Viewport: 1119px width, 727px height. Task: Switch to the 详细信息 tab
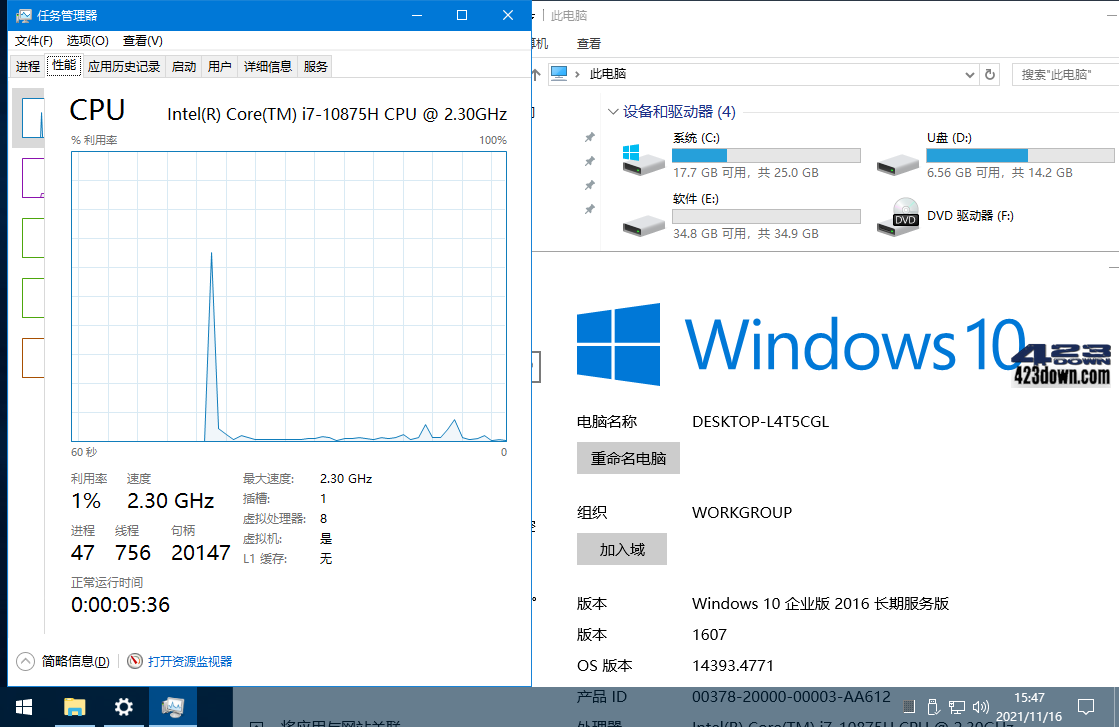(x=268, y=66)
